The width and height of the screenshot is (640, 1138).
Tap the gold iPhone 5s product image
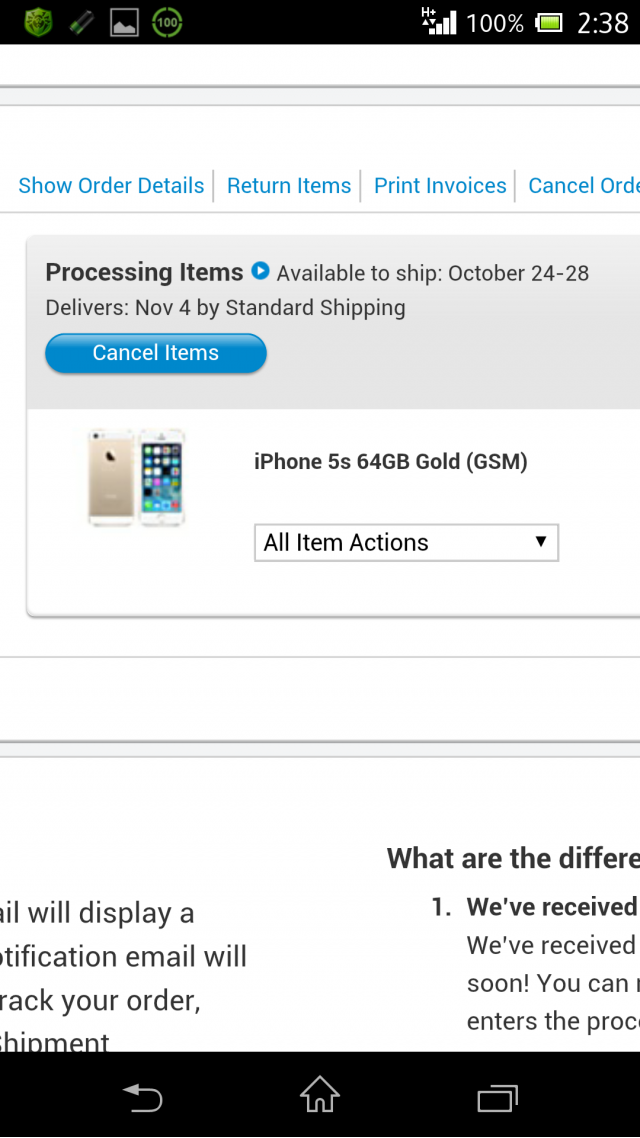coord(136,477)
